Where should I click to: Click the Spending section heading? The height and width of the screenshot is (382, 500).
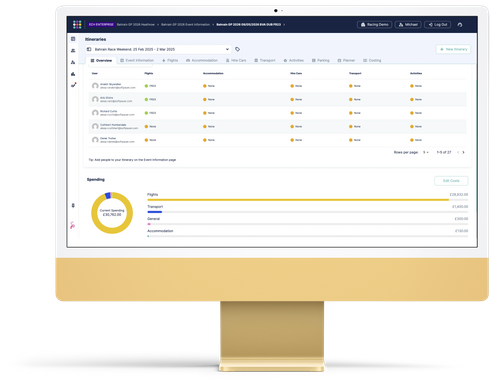96,180
